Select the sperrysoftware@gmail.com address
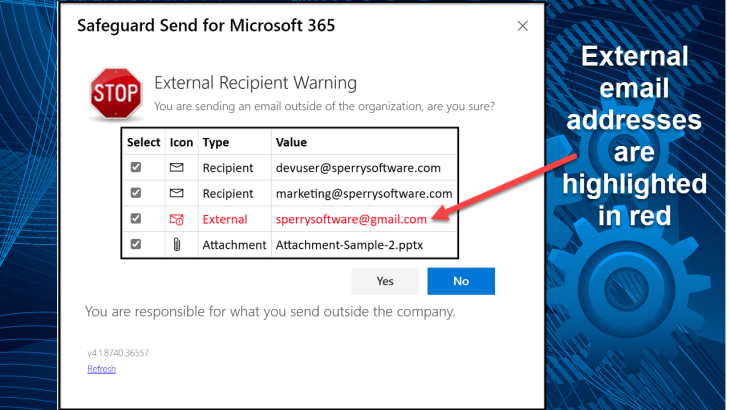Viewport: 730px width, 410px height. click(x=351, y=219)
